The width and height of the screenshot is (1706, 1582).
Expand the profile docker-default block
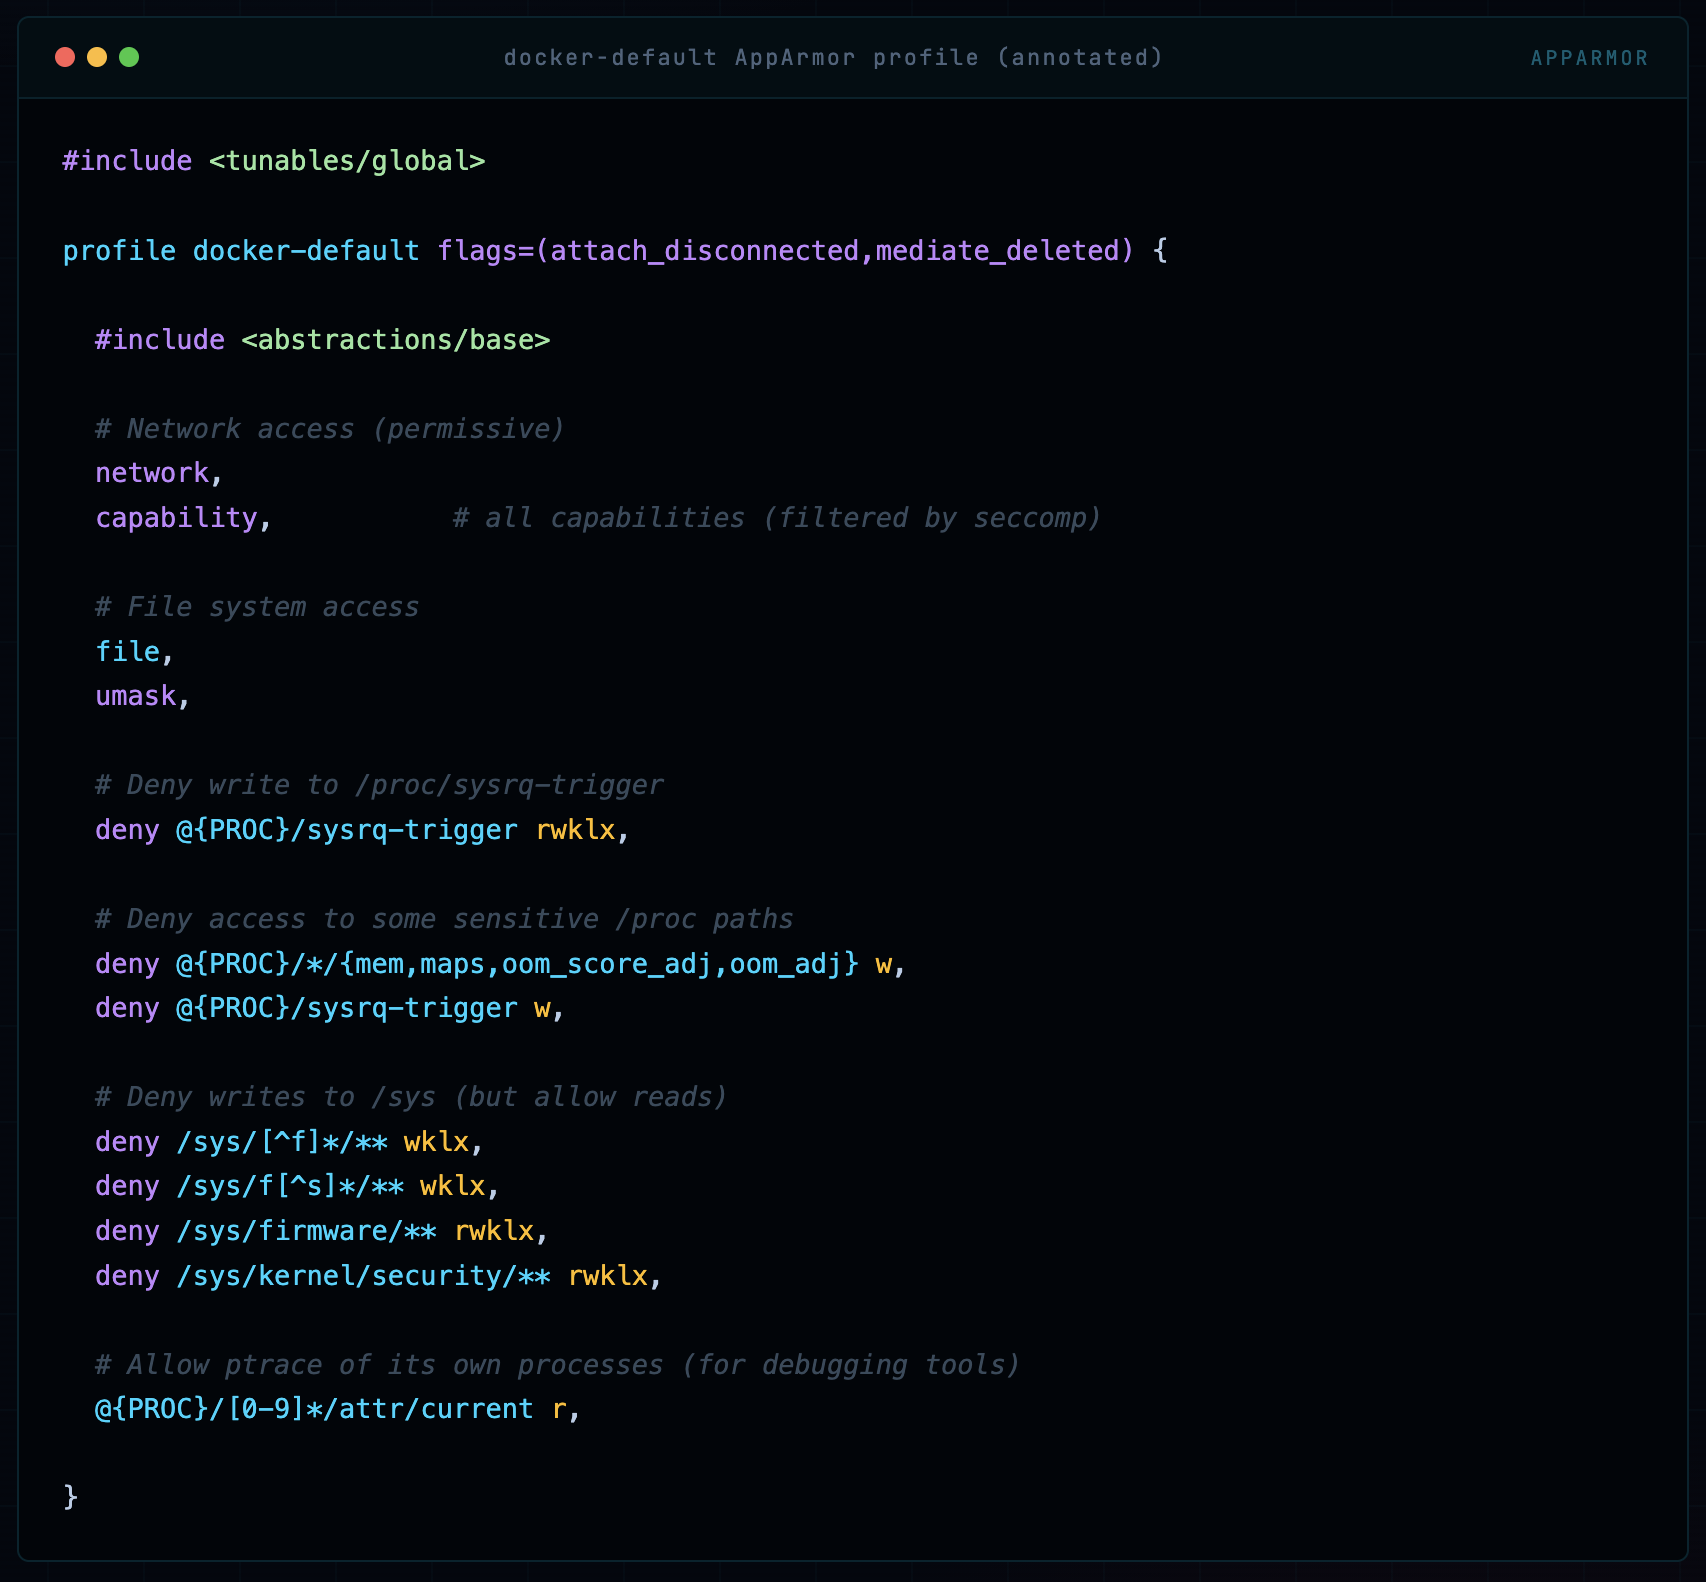(240, 251)
